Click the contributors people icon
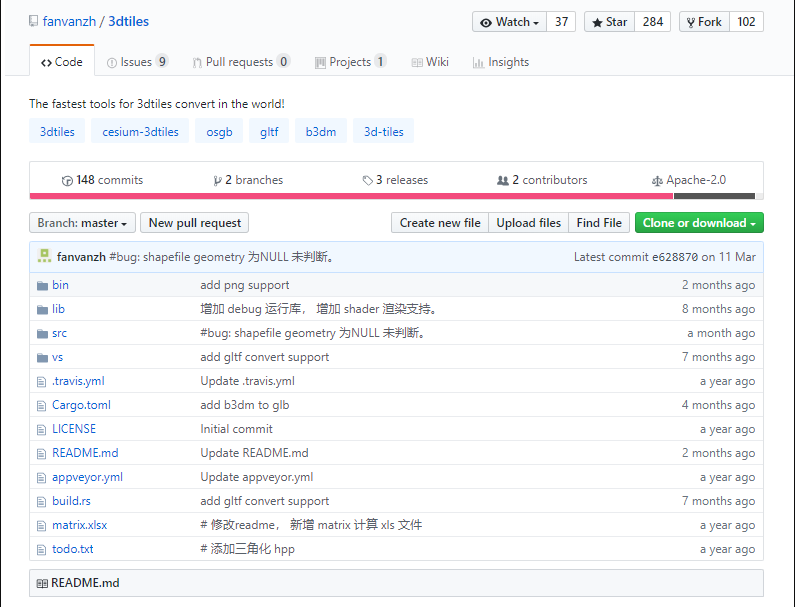Image resolution: width=795 pixels, height=607 pixels. pyautogui.click(x=502, y=181)
